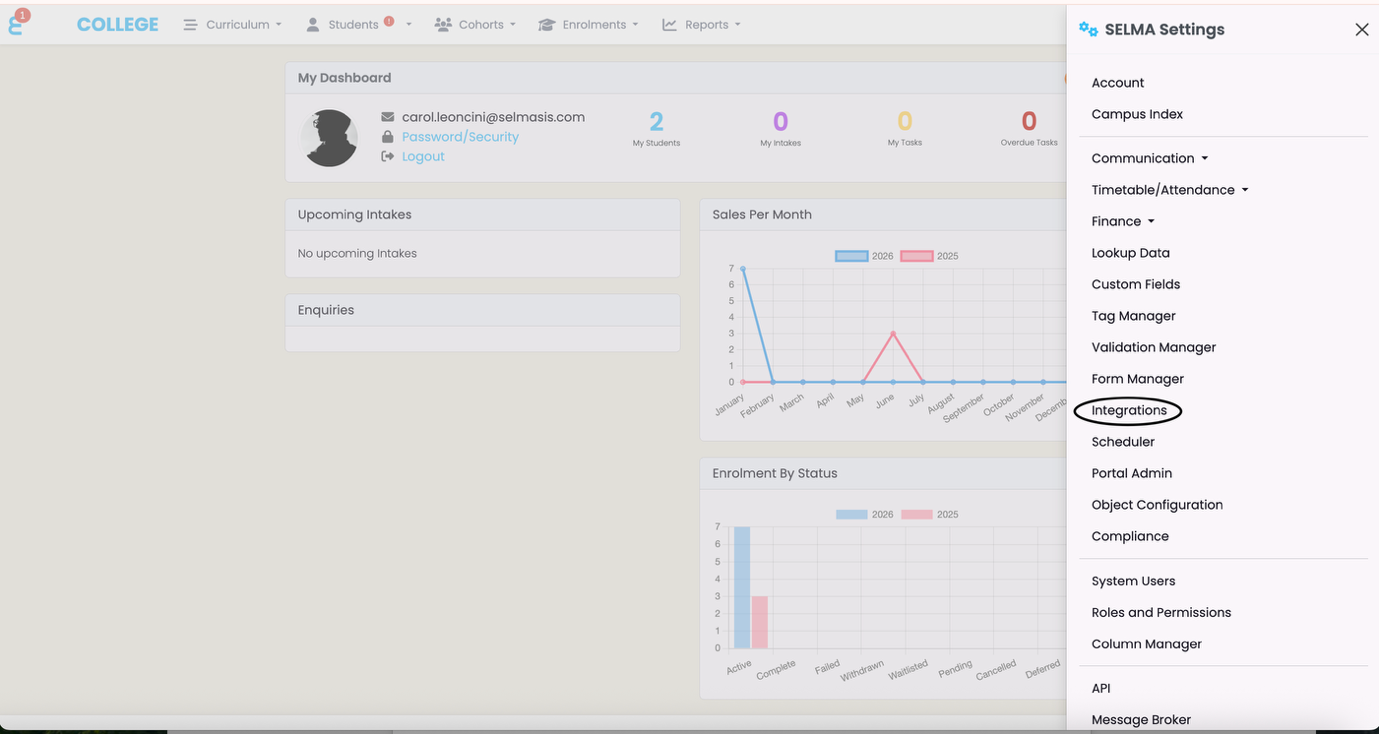Open Integrations in the settings panel

[x=1129, y=410]
